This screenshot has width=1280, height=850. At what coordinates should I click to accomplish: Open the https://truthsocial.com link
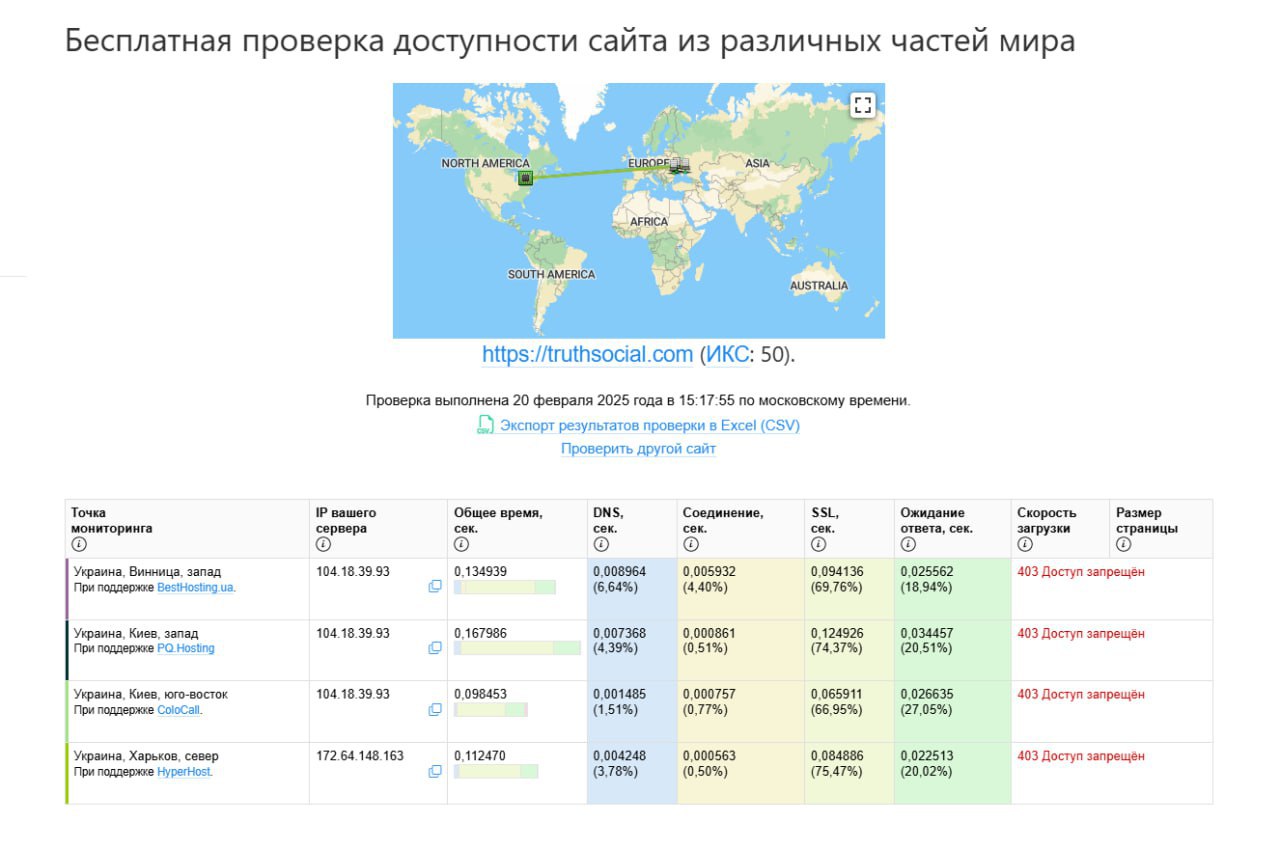[587, 355]
